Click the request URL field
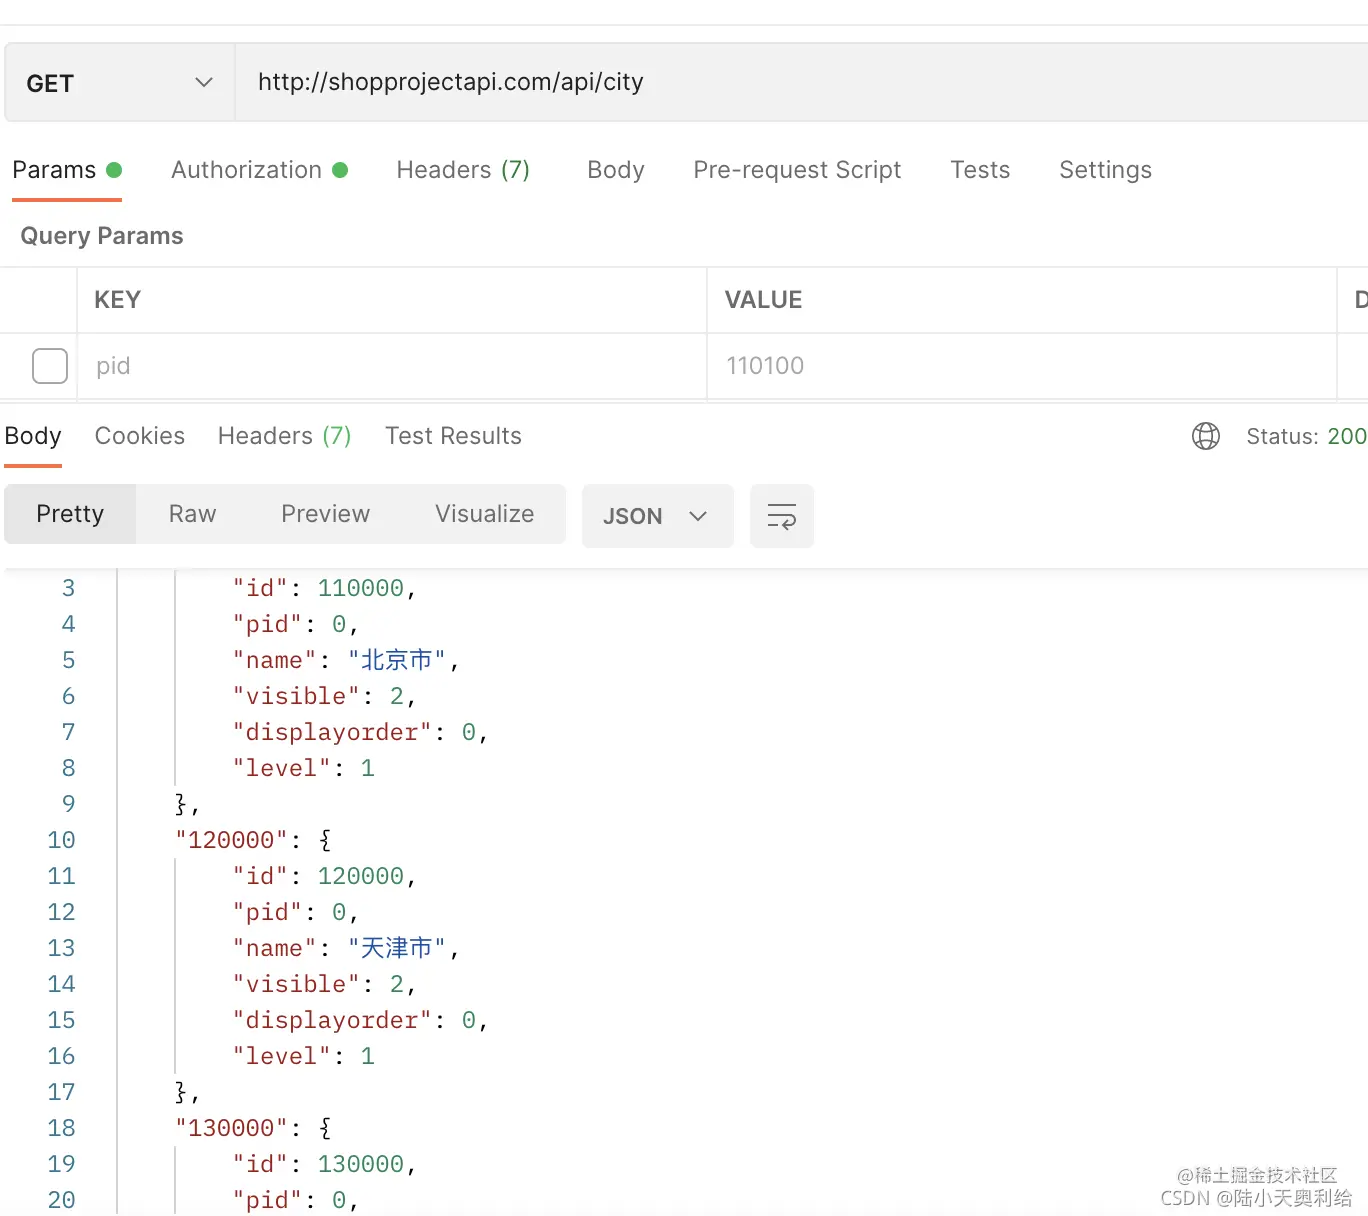1368x1216 pixels. point(801,83)
